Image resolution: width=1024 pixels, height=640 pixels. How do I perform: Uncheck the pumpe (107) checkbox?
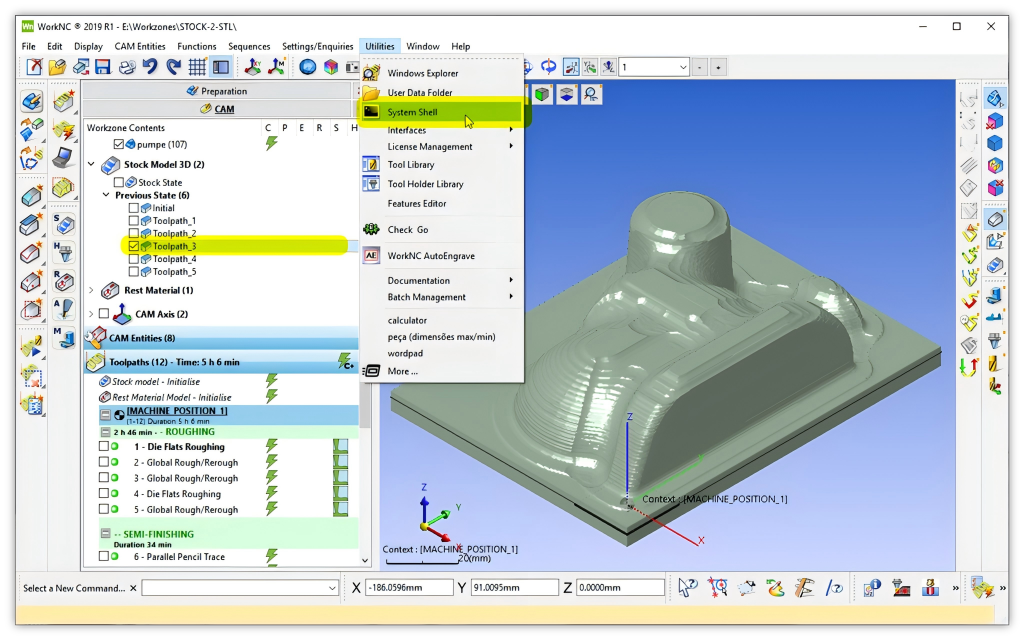118,144
